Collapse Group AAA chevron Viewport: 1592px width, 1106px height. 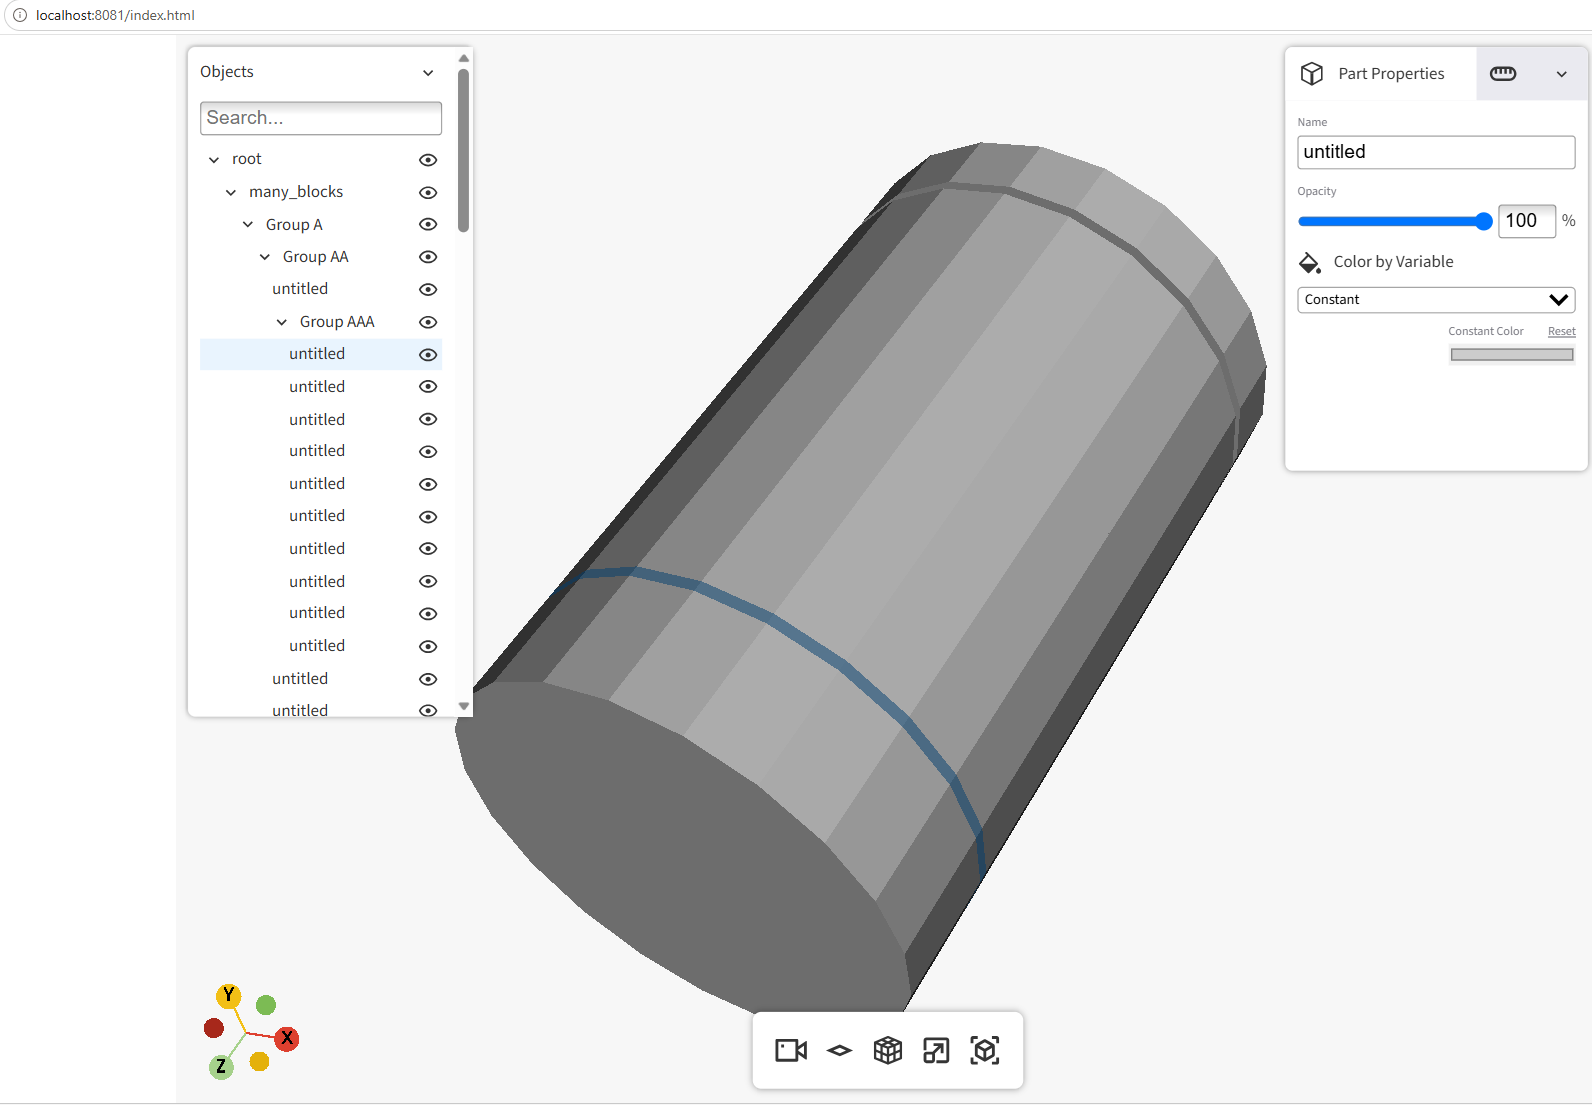click(x=282, y=322)
